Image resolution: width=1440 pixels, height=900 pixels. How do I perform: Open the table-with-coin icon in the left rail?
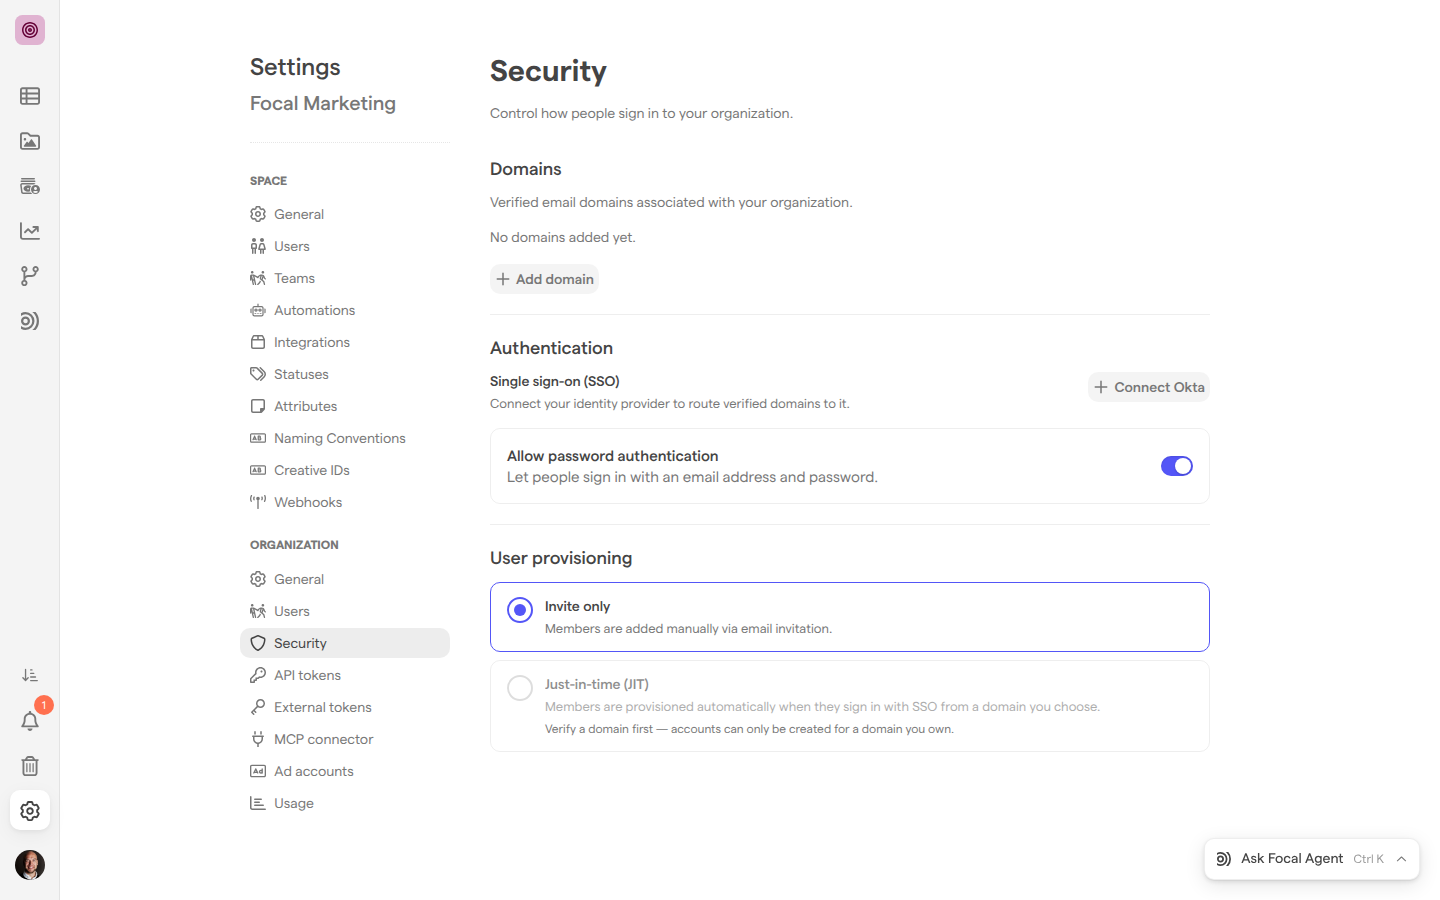click(x=30, y=186)
